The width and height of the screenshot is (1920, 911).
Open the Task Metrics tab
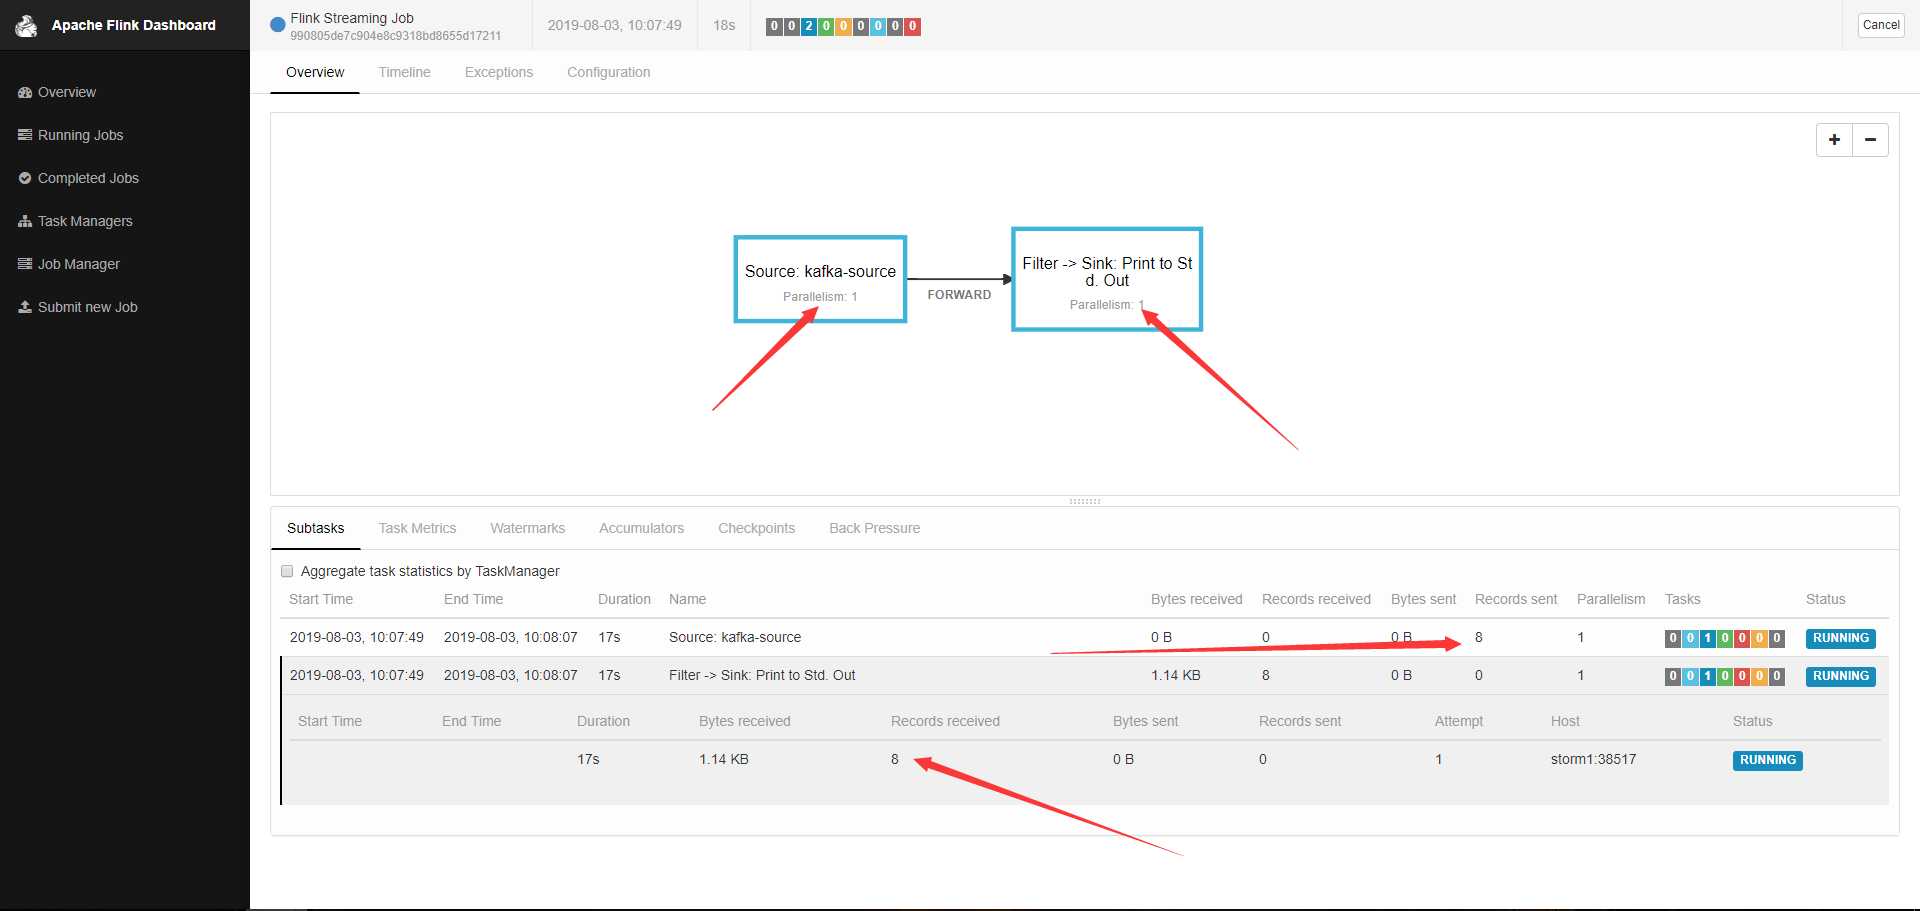[x=417, y=528]
